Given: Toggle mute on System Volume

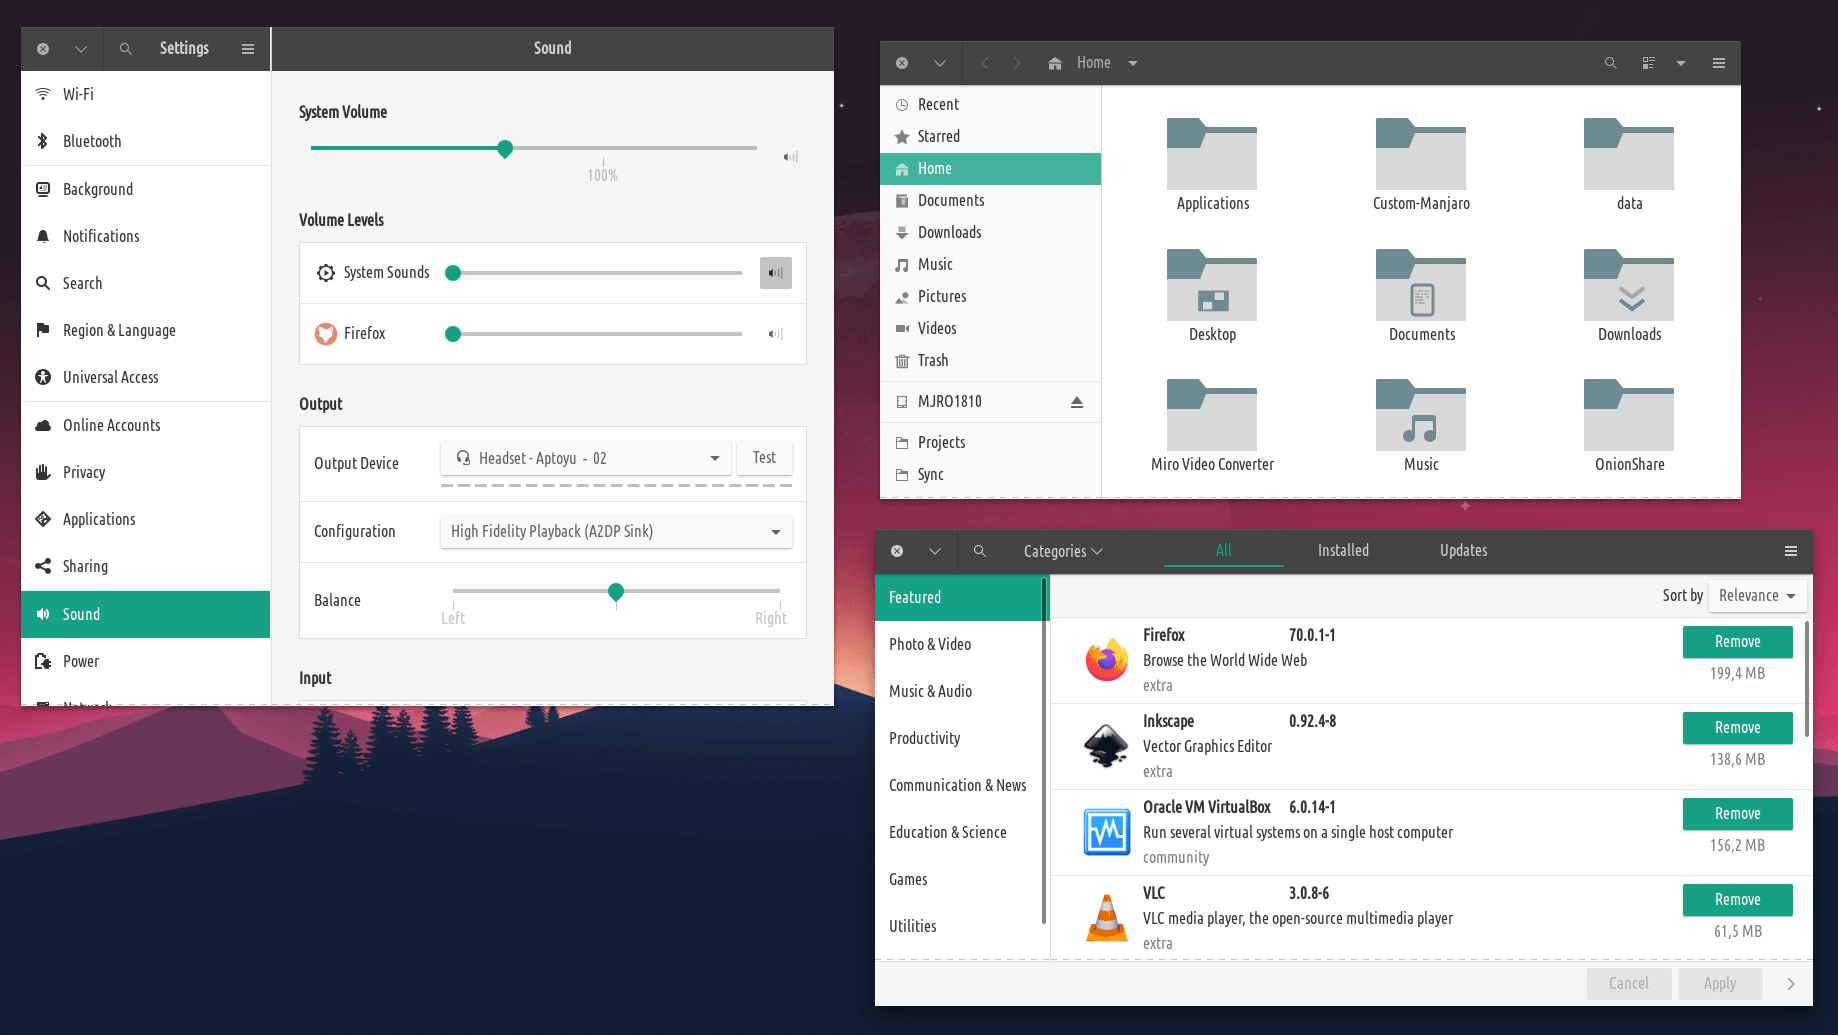Looking at the screenshot, I should (790, 157).
